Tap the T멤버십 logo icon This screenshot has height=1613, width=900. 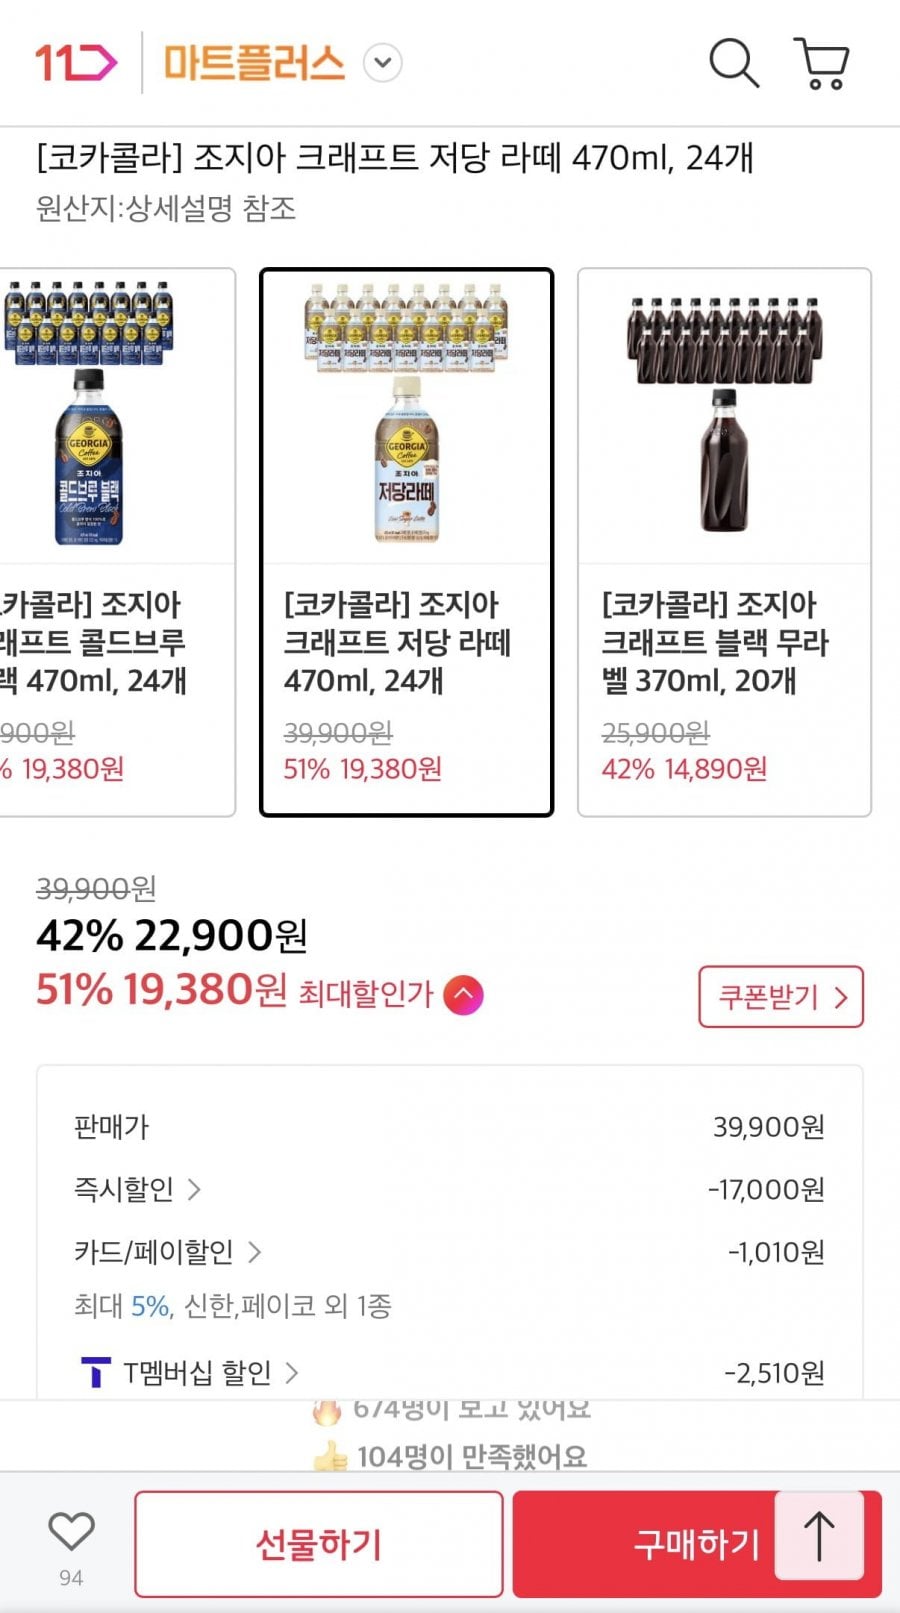tap(95, 1372)
